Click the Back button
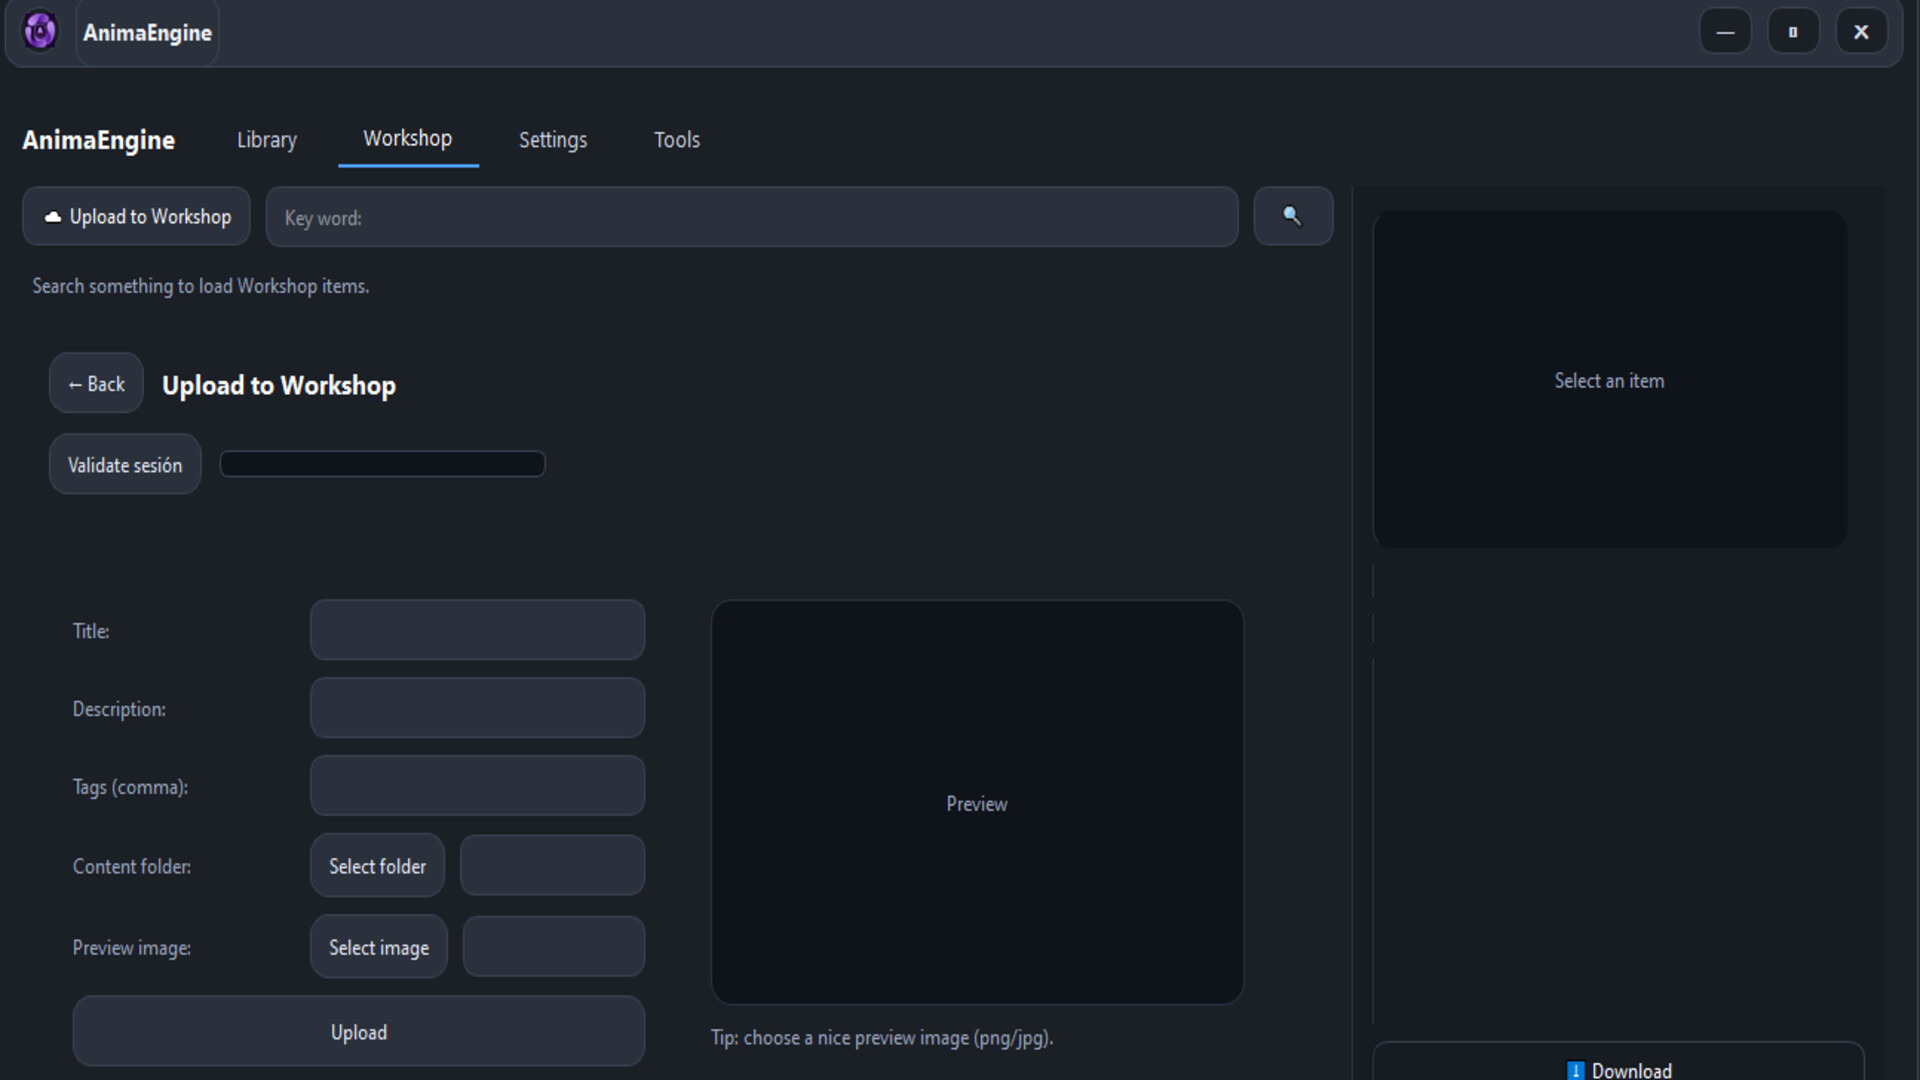Image resolution: width=1920 pixels, height=1080 pixels. coord(96,383)
